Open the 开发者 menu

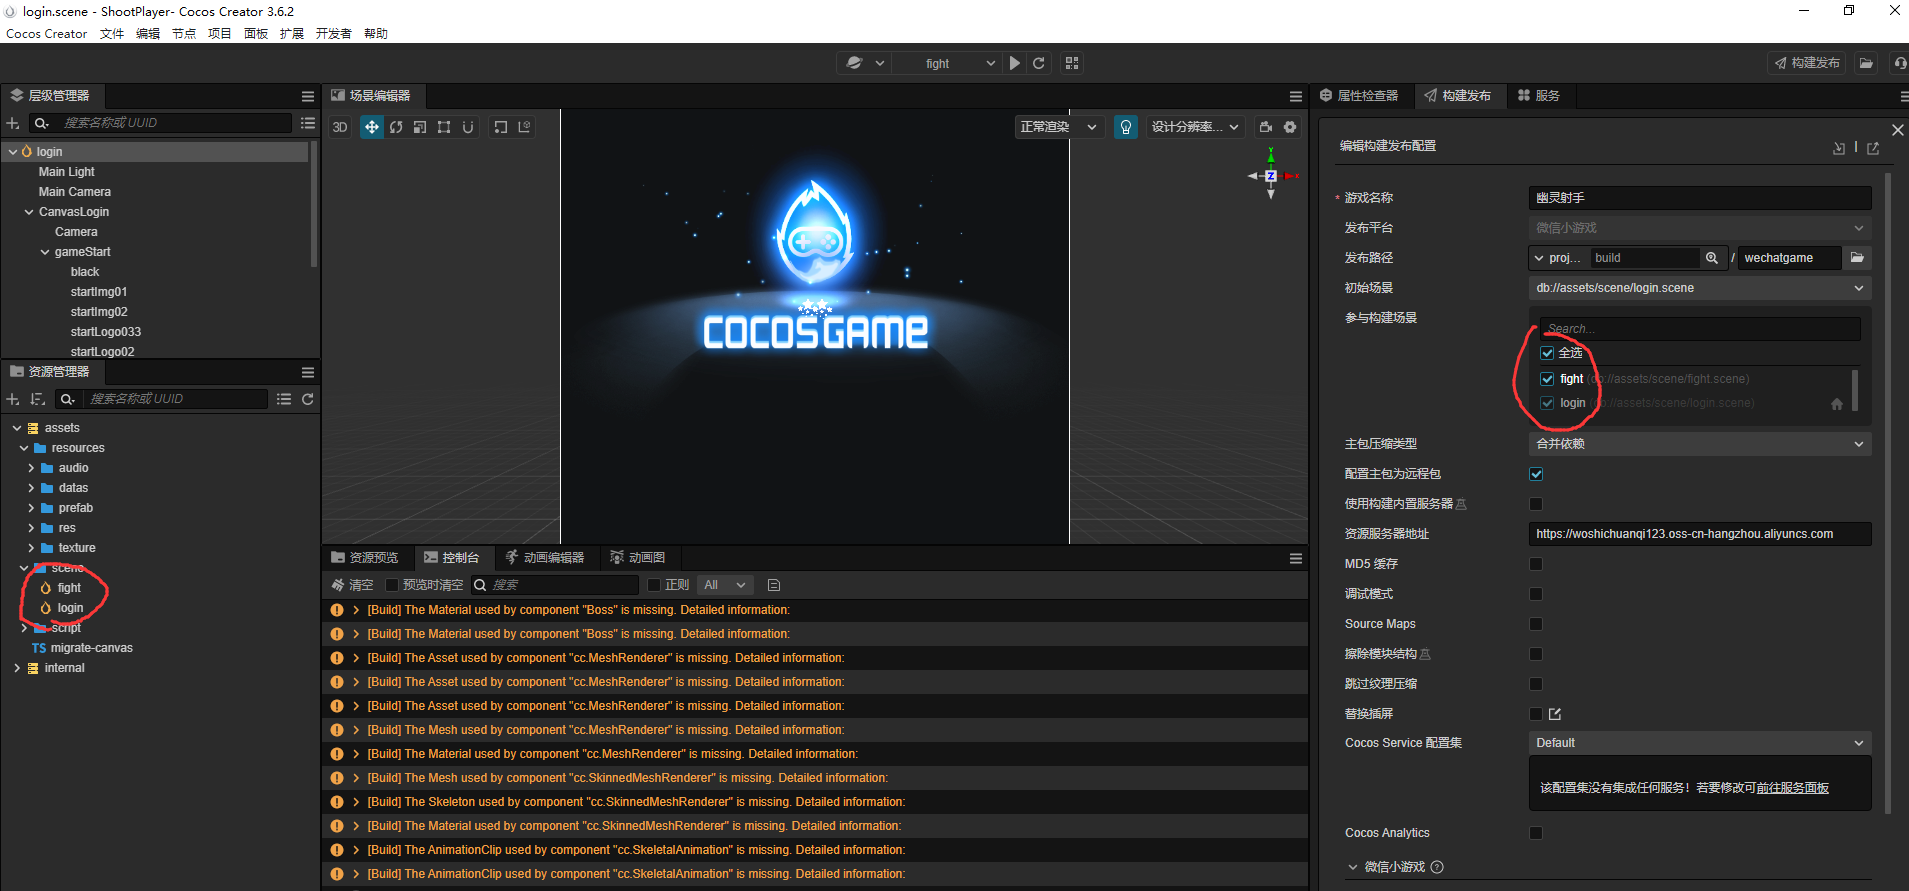334,34
